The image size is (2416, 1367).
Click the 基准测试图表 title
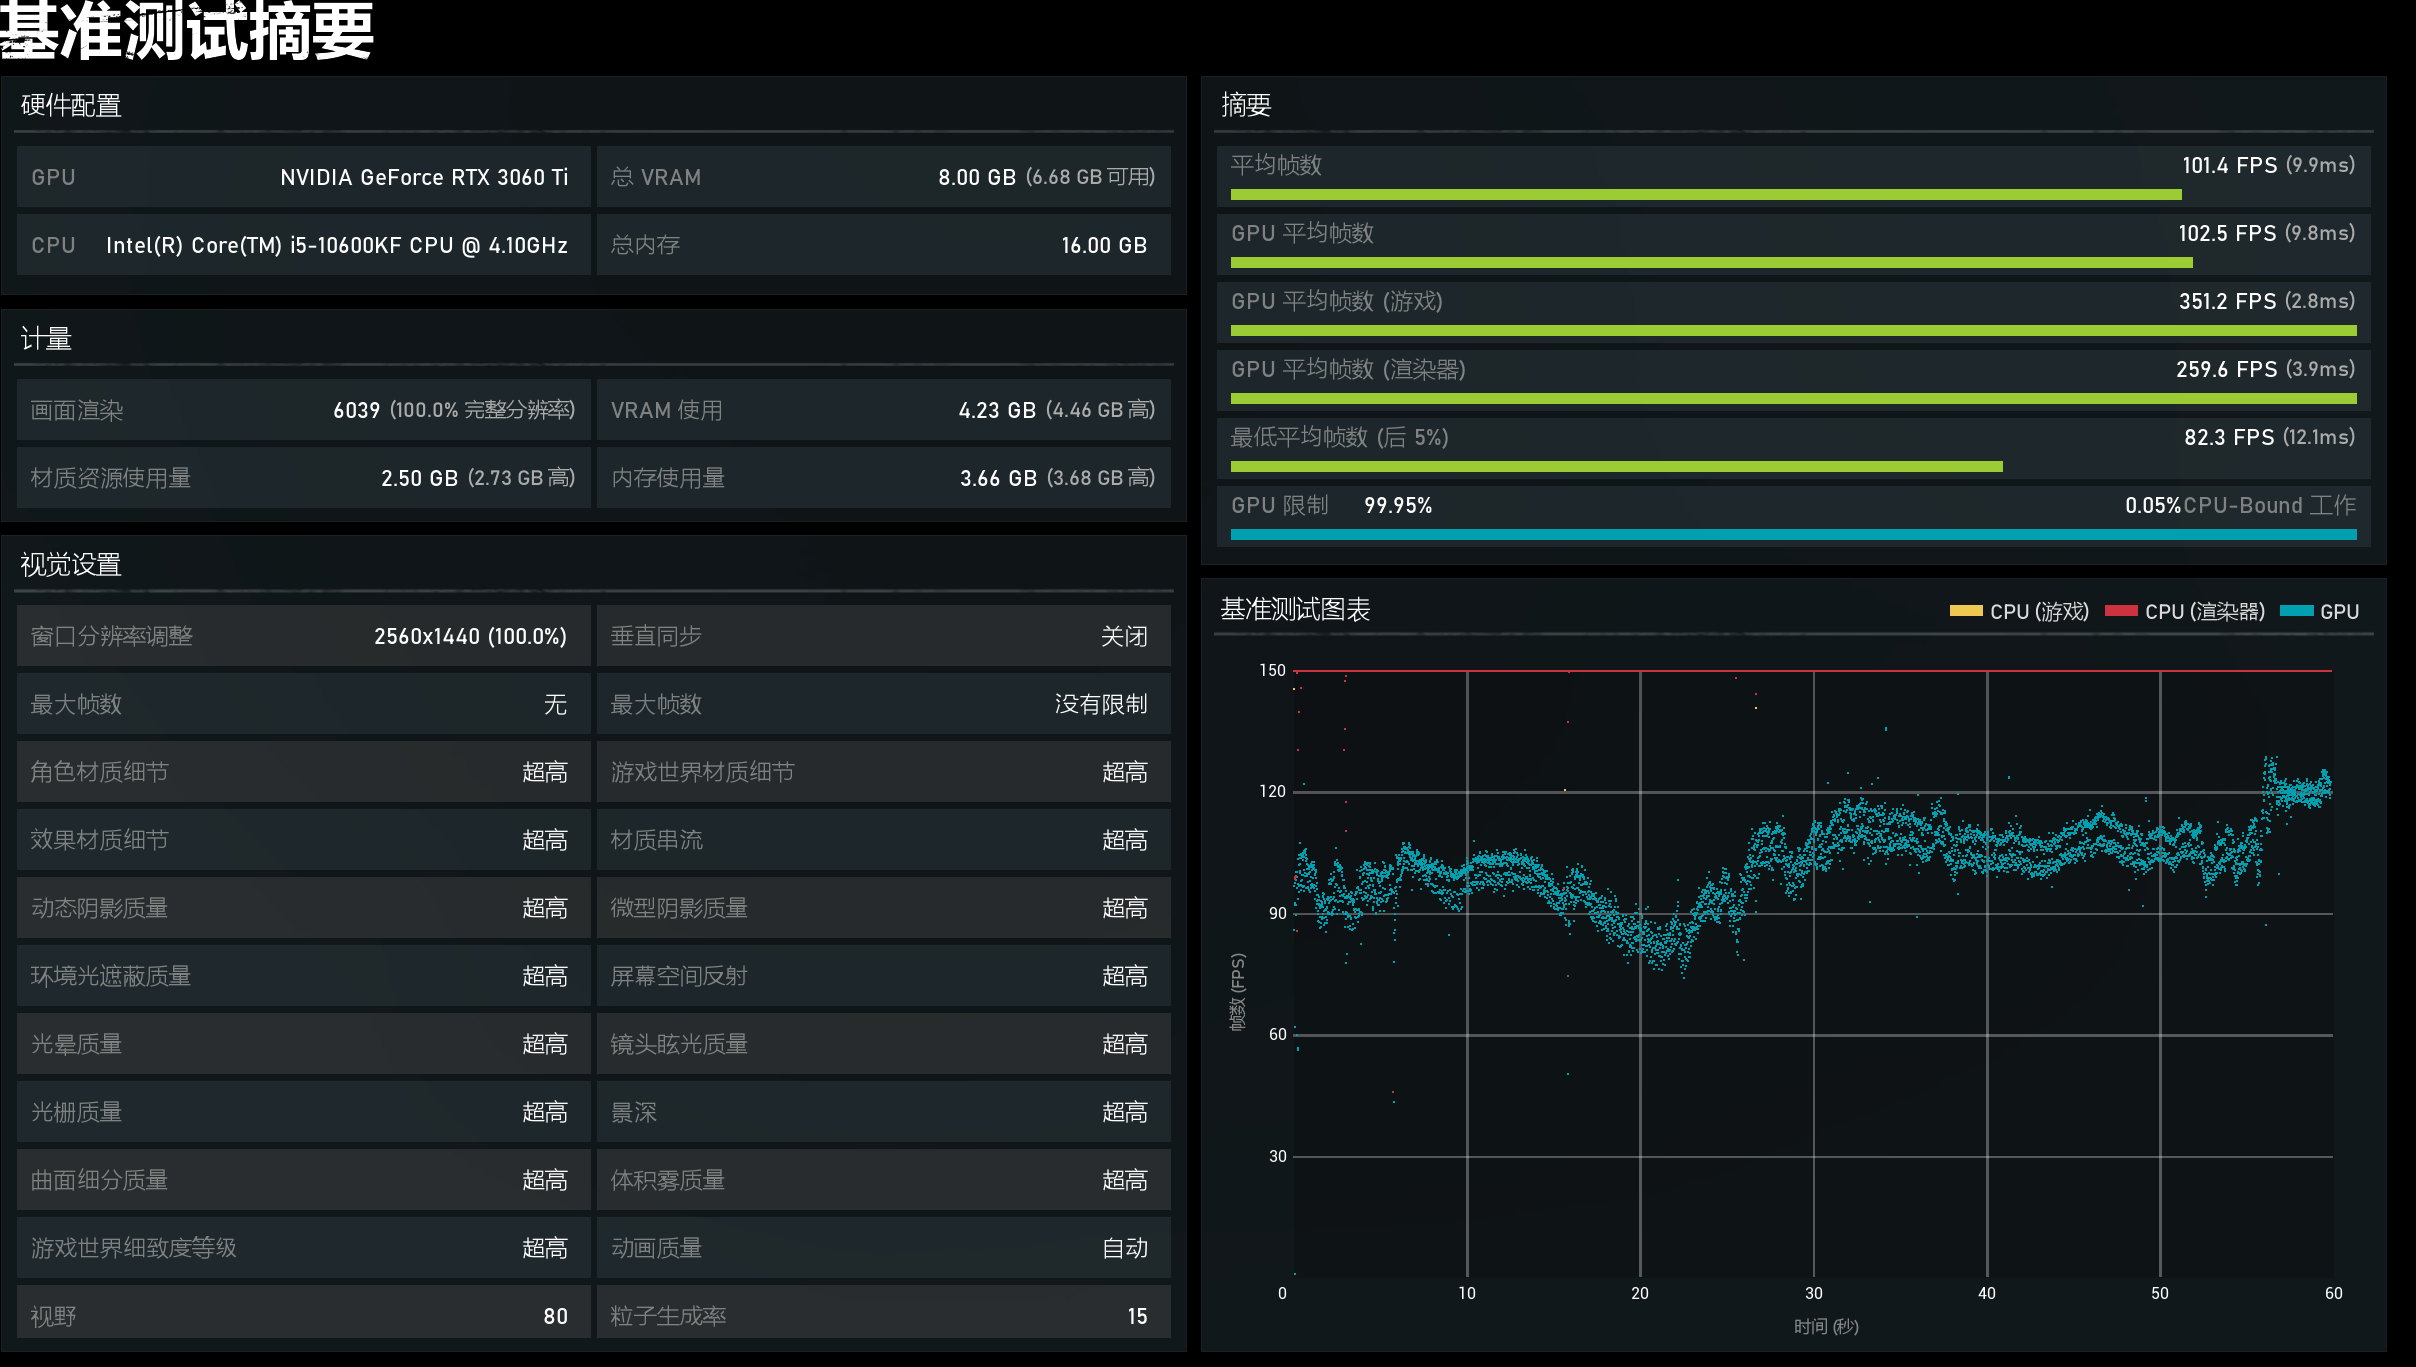point(1295,609)
